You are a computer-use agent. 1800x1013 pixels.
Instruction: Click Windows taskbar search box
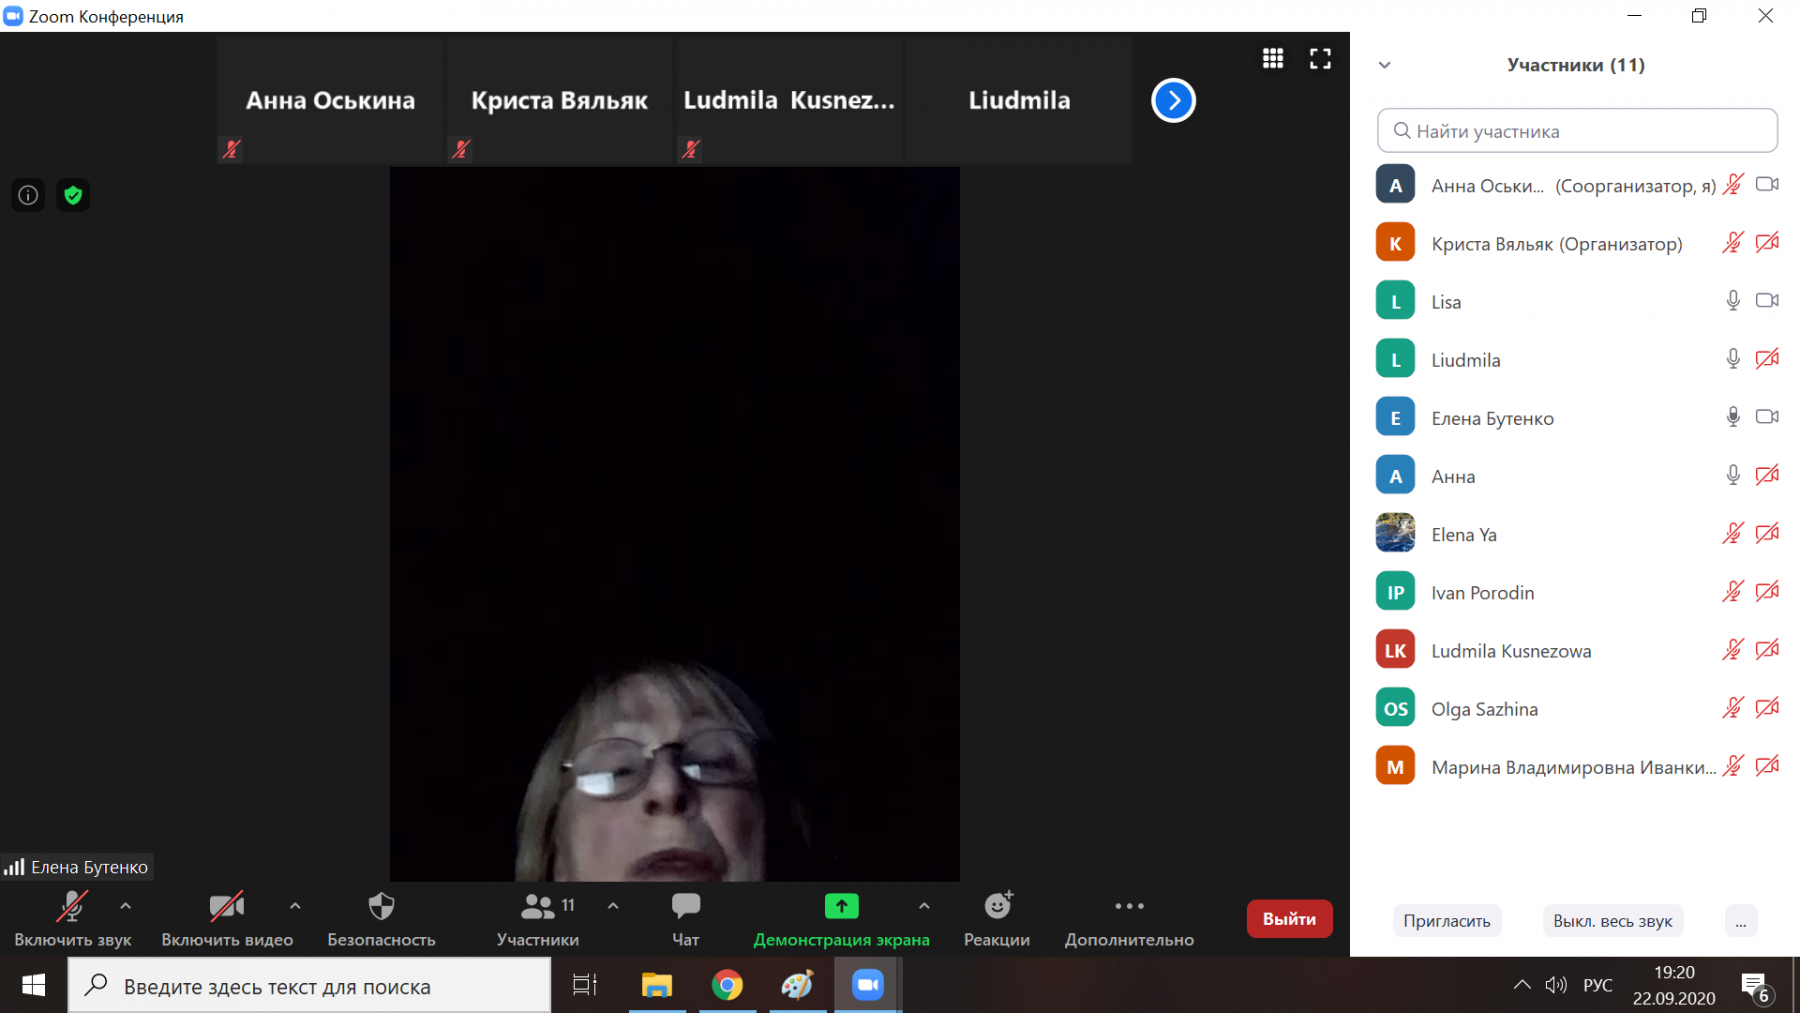click(x=309, y=986)
